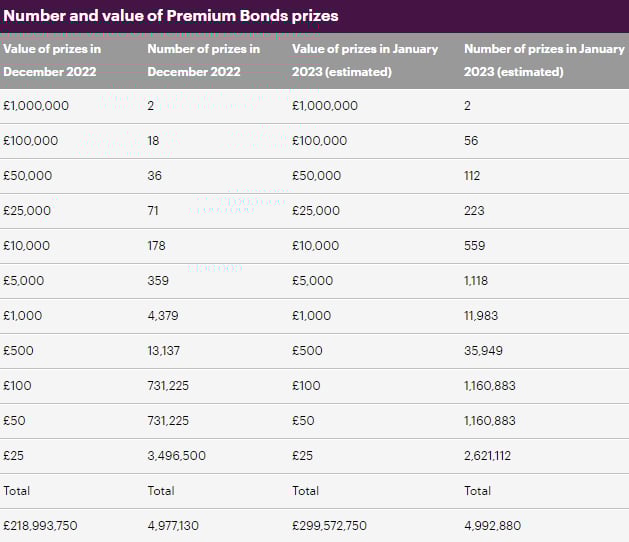
Task: Select the 3,496,500 cell for £25 prizes
Action: click(177, 456)
